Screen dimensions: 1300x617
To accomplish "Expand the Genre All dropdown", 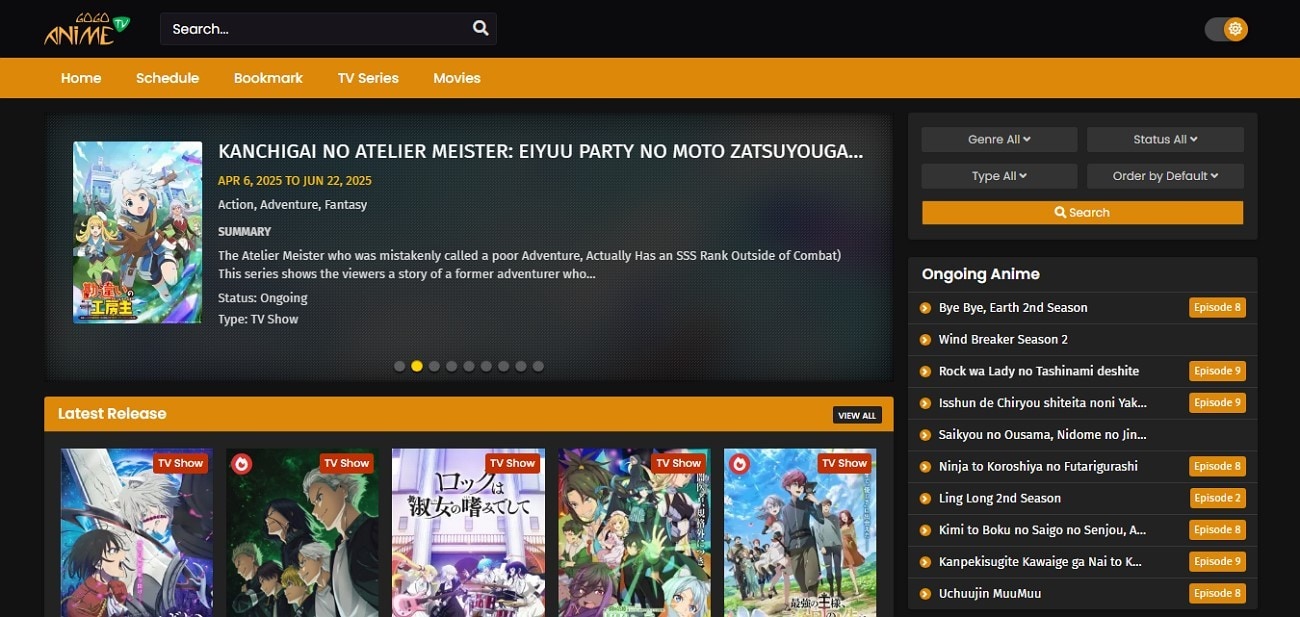I will 999,139.
